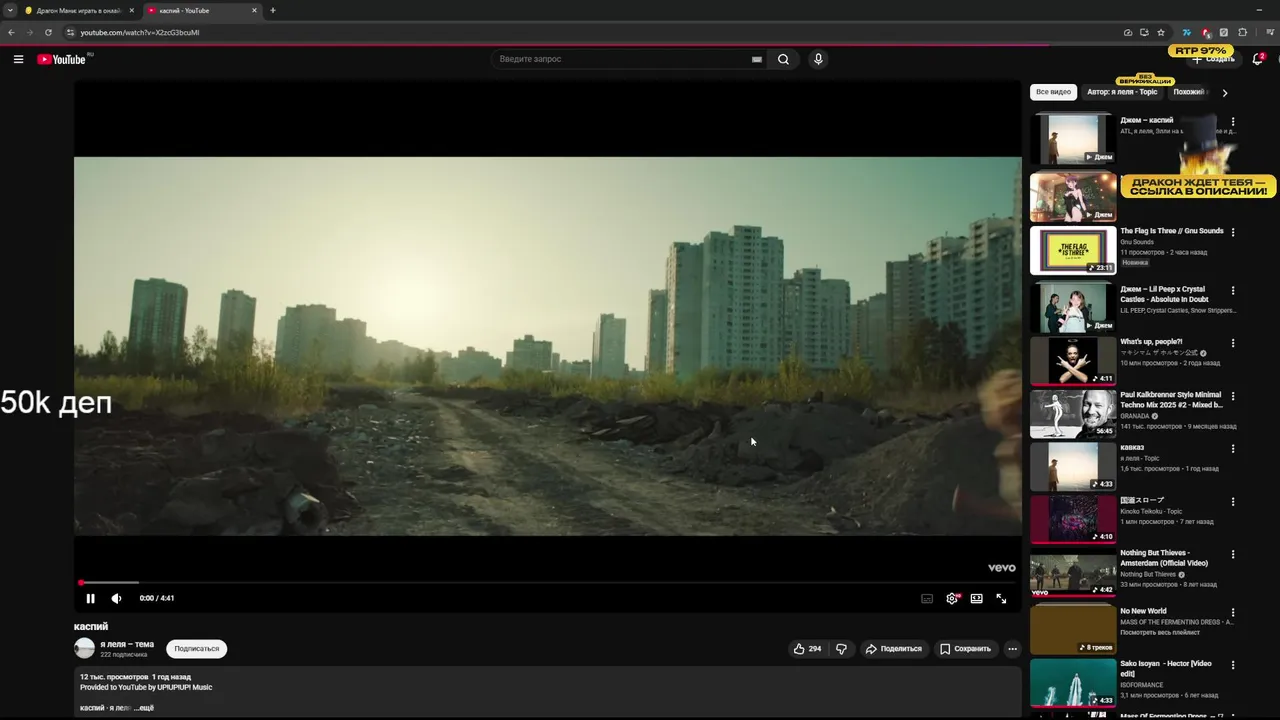Open Nothing But Thieves - Amsterdam video
Viewport: 1280px width, 720px height.
[x=1073, y=574]
